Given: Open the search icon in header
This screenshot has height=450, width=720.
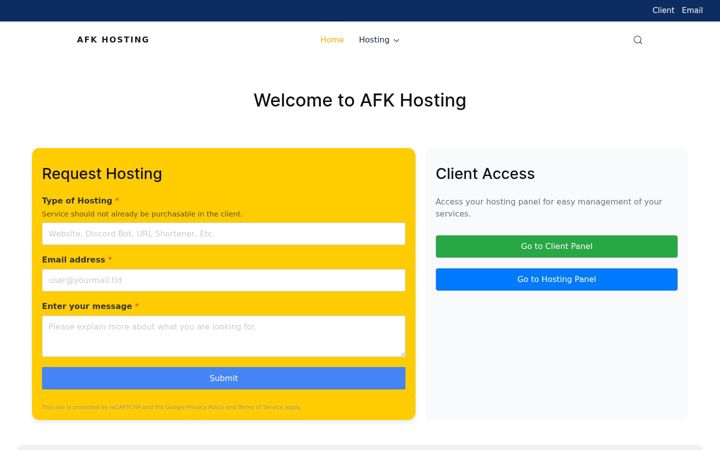Looking at the screenshot, I should click(x=637, y=40).
